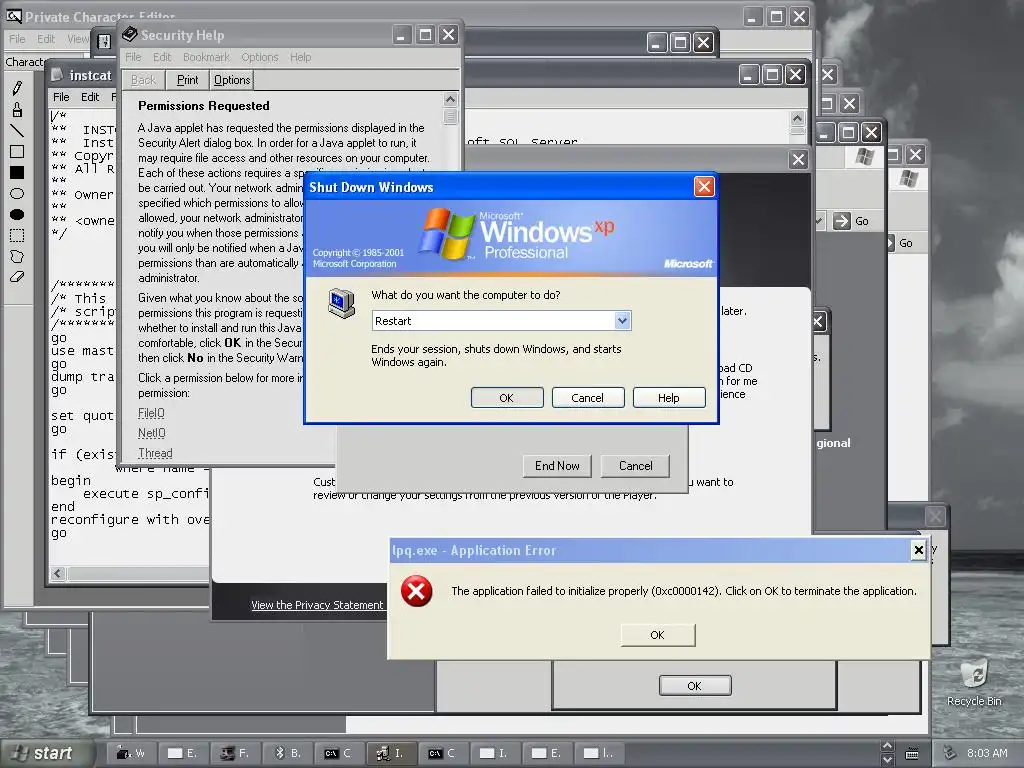Confirm restart with OK in Shut Down Windows
Image resolution: width=1024 pixels, height=768 pixels.
(x=507, y=398)
